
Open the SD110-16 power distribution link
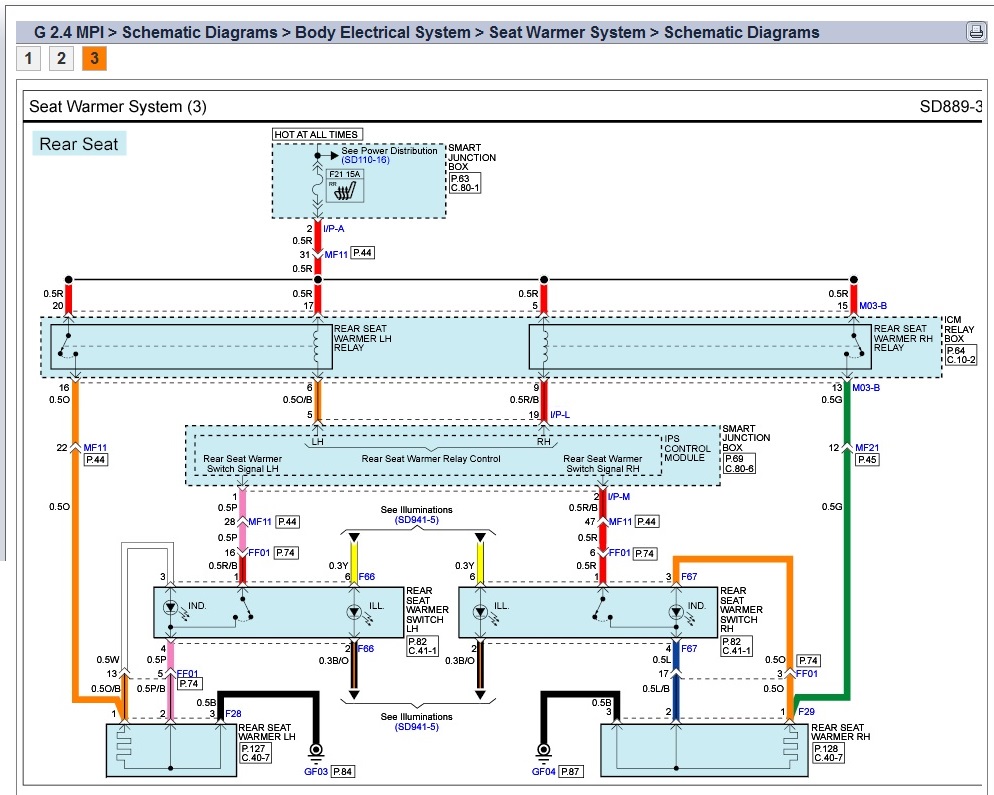(365, 160)
